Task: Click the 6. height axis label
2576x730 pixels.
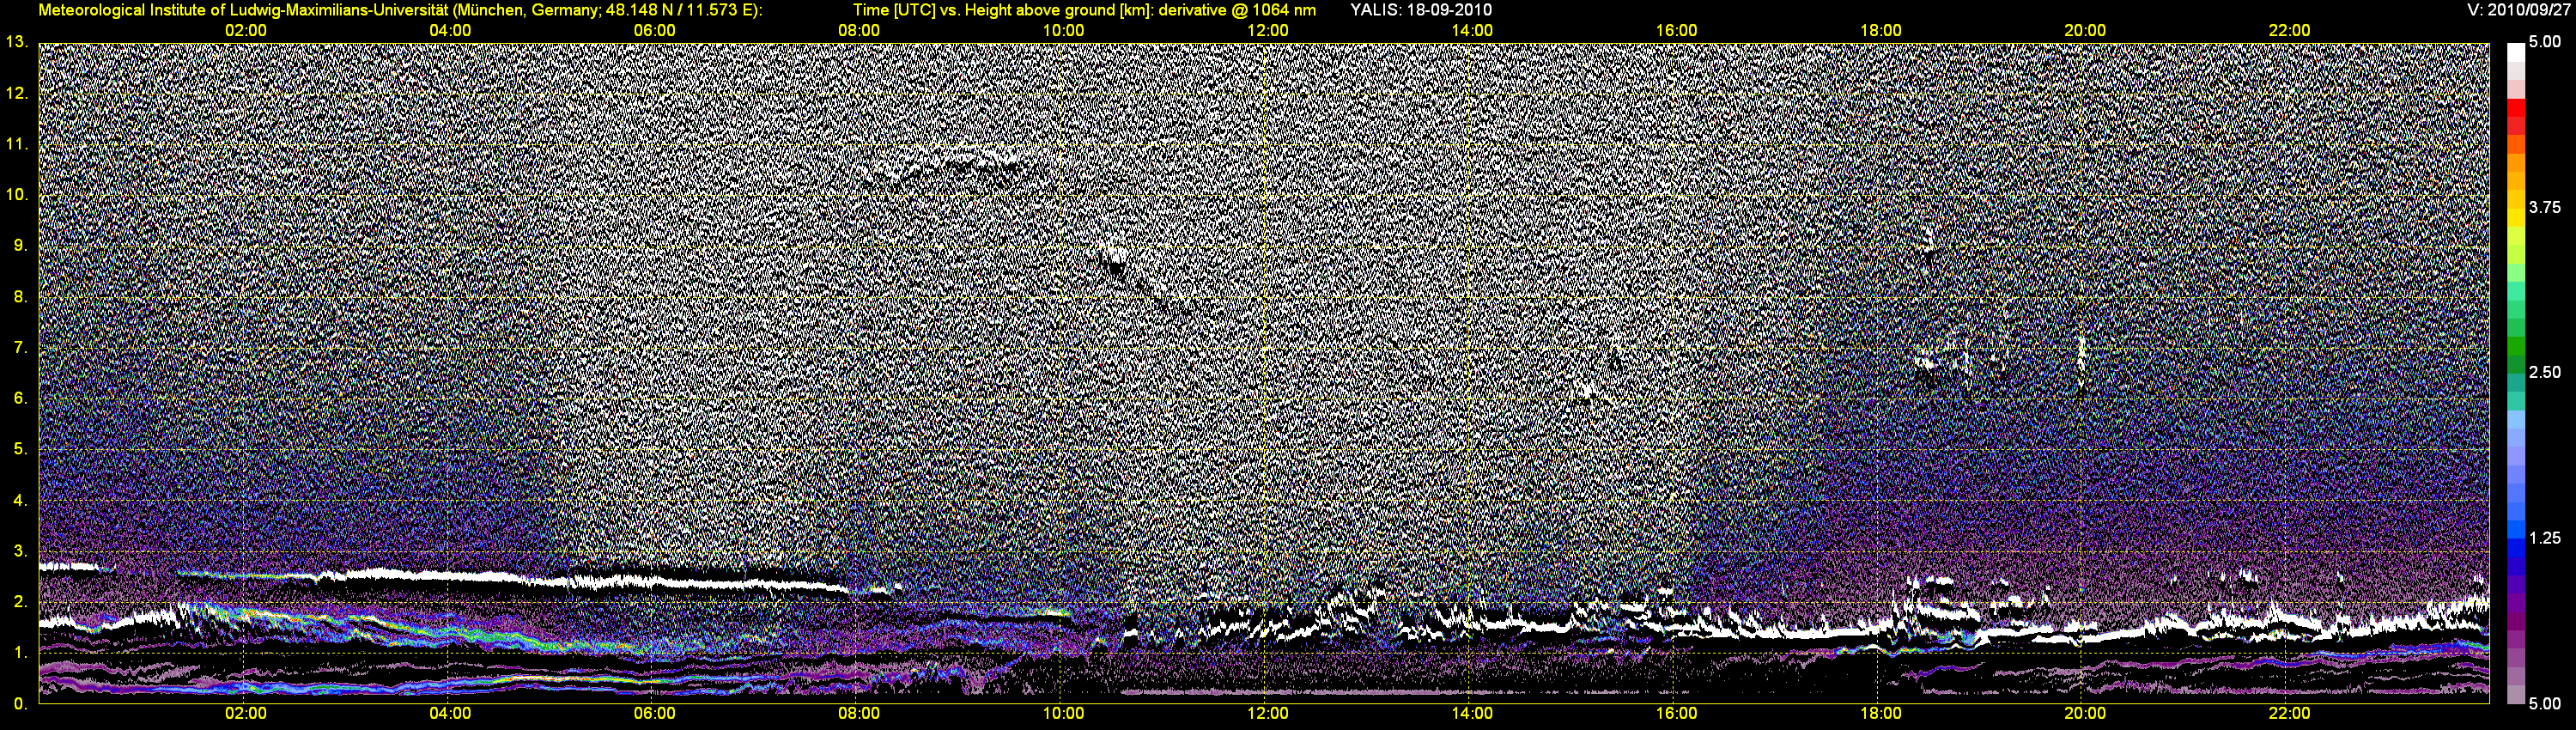Action: 21,398
